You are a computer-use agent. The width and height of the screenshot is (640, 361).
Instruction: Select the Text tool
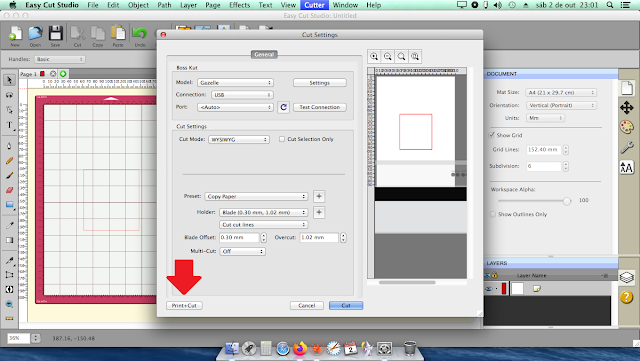click(9, 125)
